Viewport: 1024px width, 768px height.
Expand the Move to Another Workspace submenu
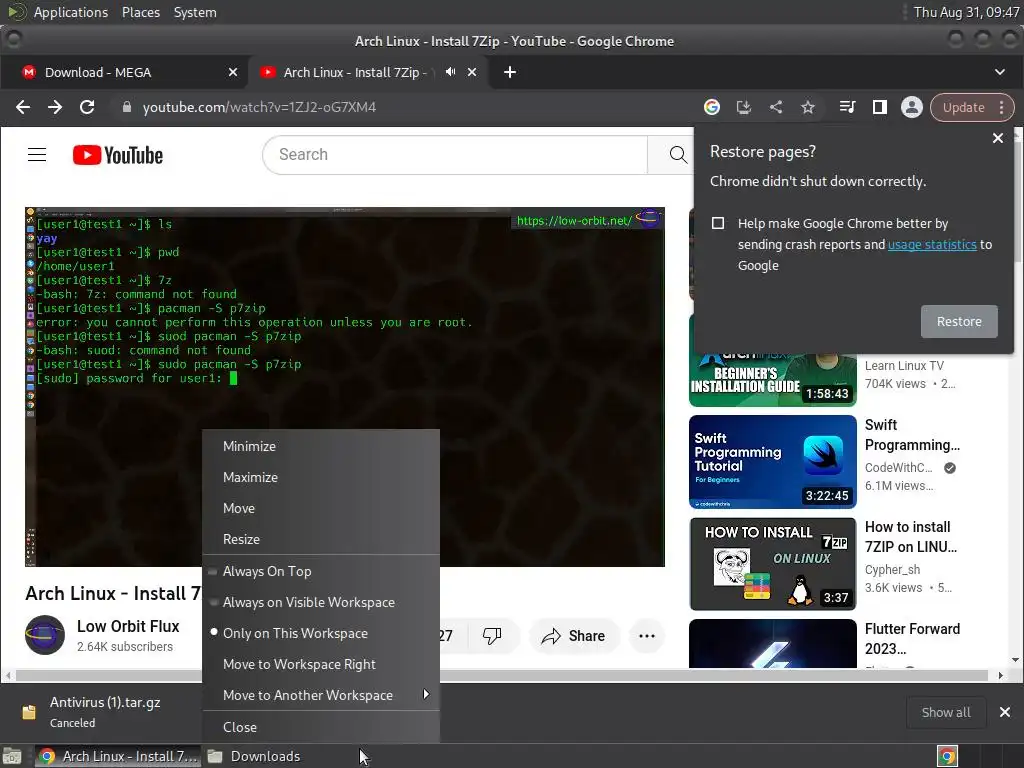pyautogui.click(x=321, y=695)
